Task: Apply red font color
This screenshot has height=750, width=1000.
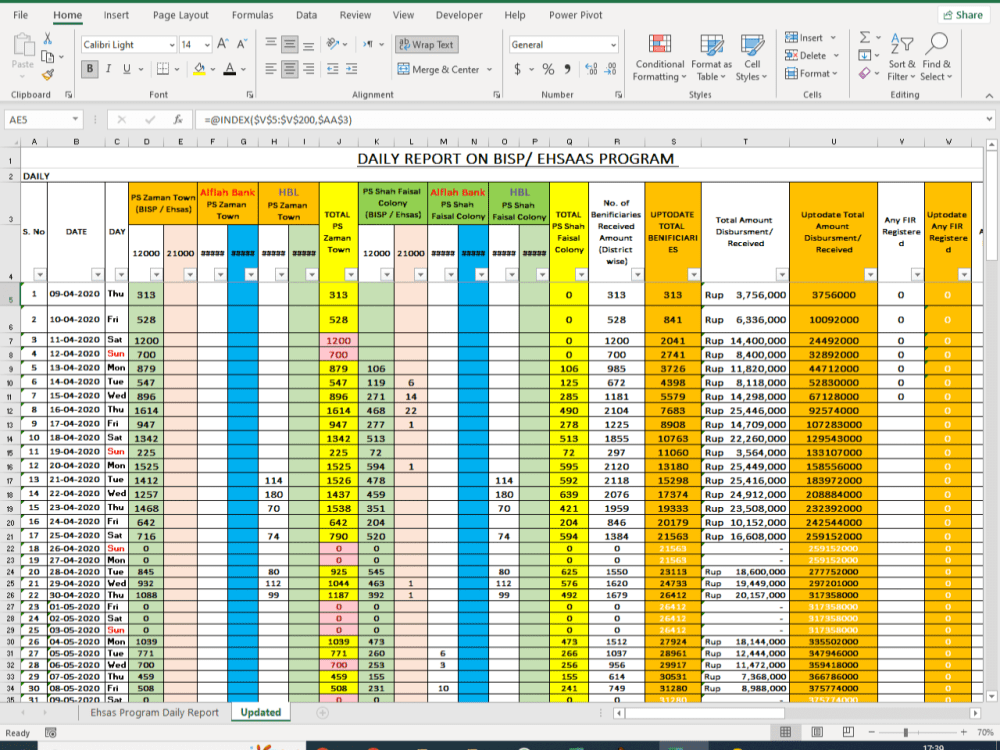Action: pos(230,69)
